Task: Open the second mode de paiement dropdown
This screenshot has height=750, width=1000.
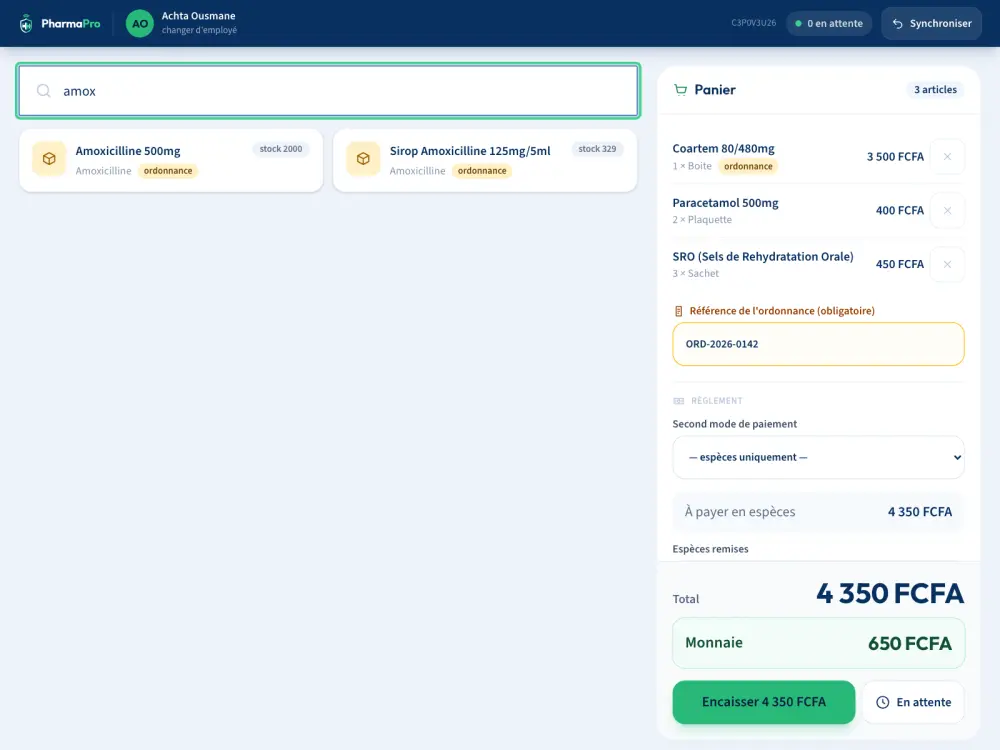Action: coord(818,457)
